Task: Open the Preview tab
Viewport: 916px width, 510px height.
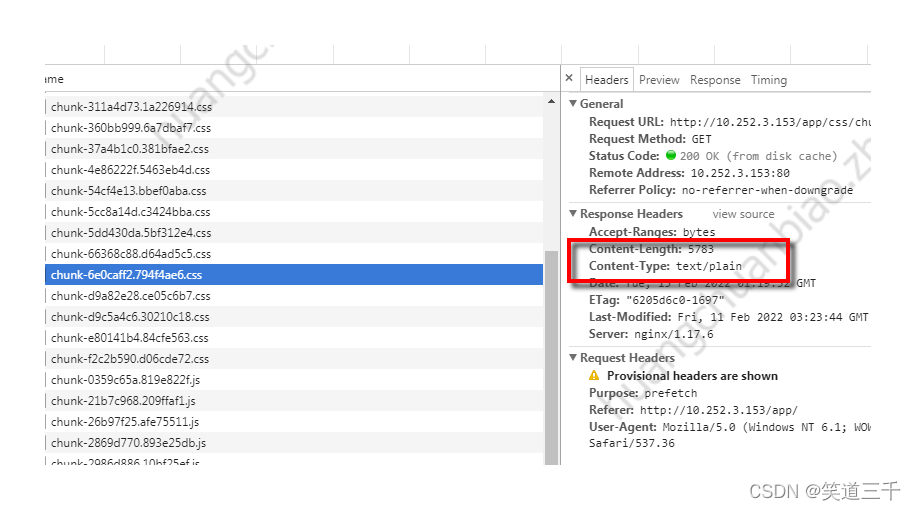Action: pyautogui.click(x=659, y=80)
